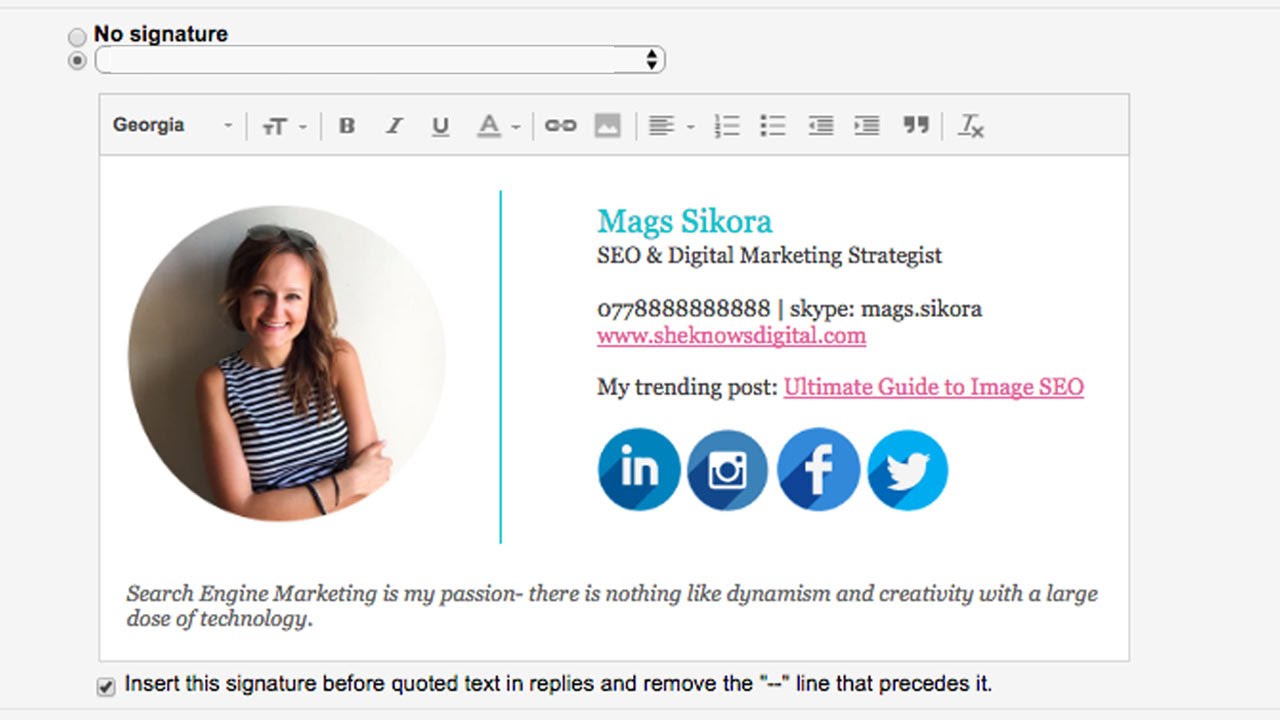Open the signature account dropdown

click(380, 60)
